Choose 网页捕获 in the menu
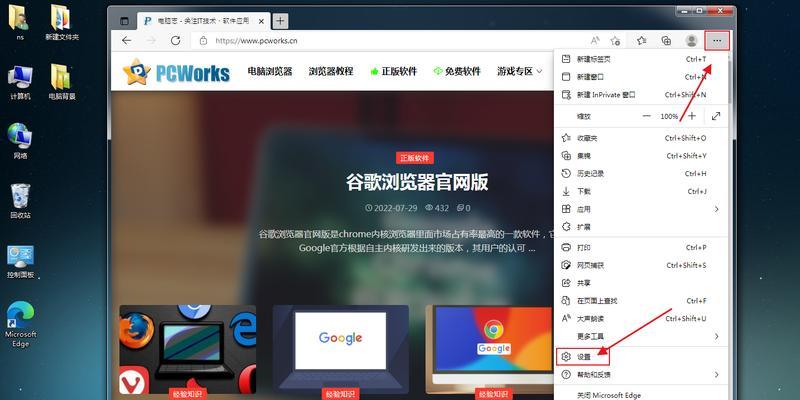This screenshot has height=400, width=800. [641, 265]
